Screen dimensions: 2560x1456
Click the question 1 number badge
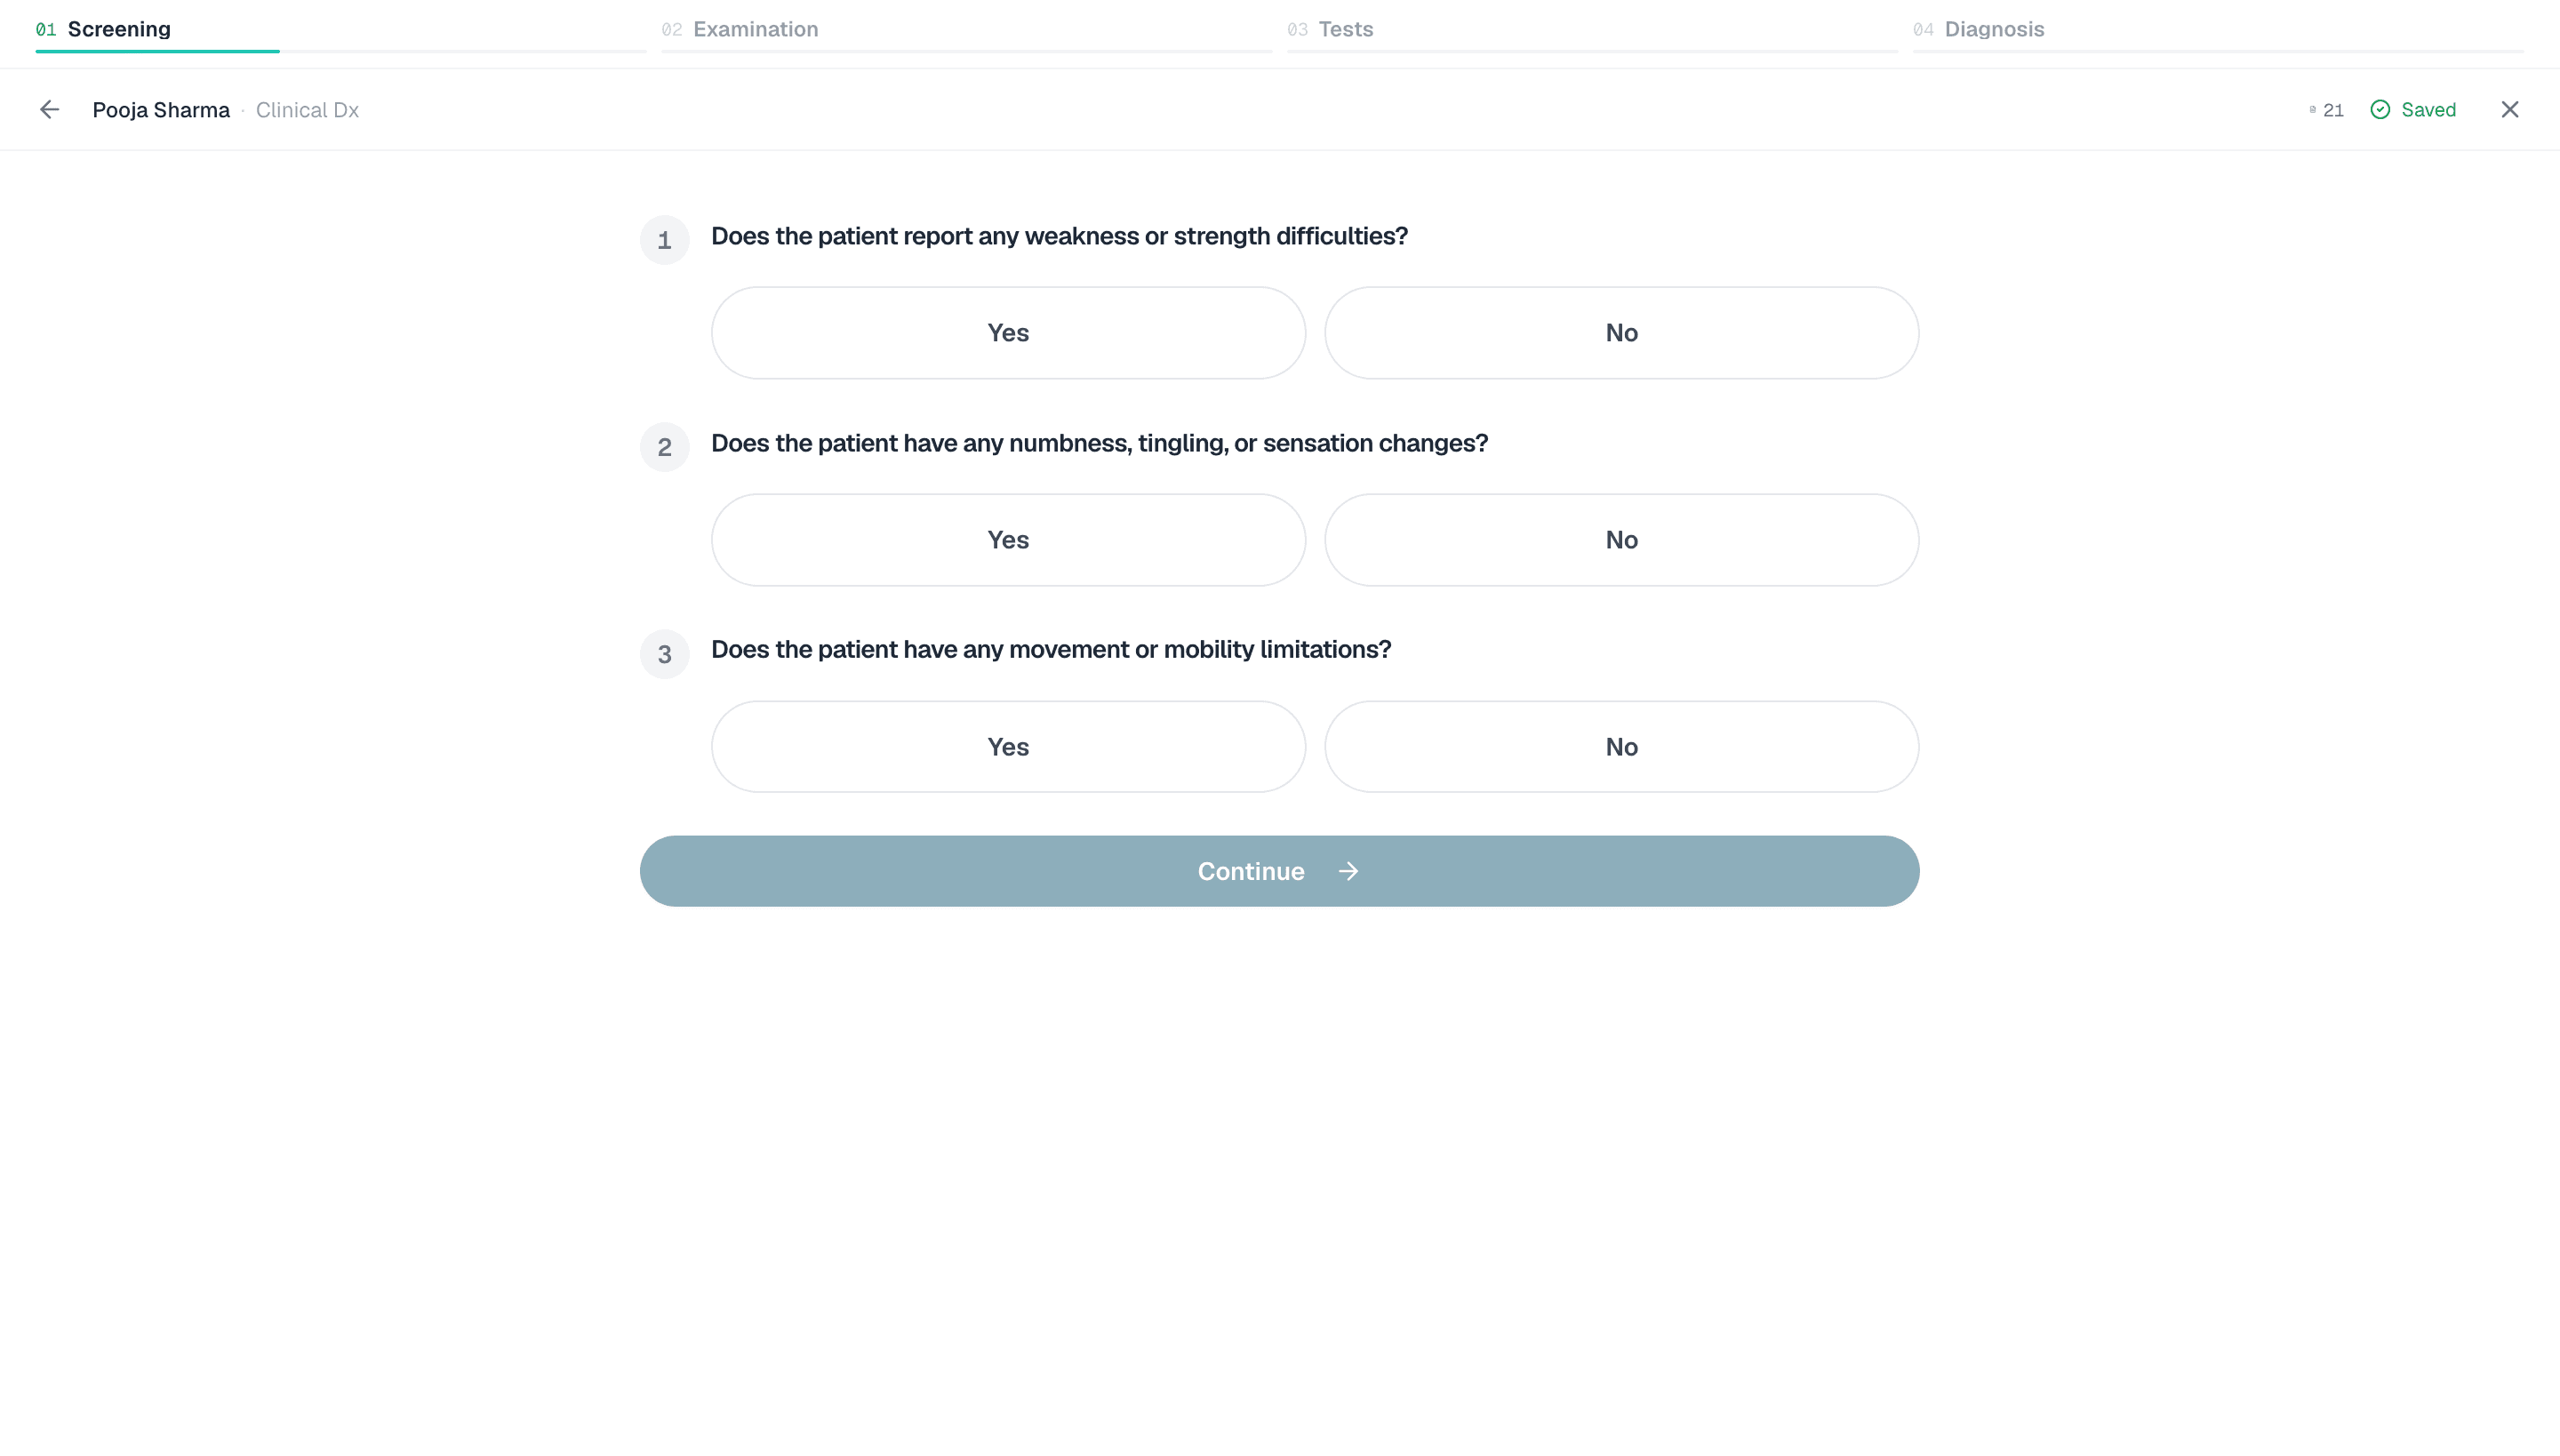point(665,240)
